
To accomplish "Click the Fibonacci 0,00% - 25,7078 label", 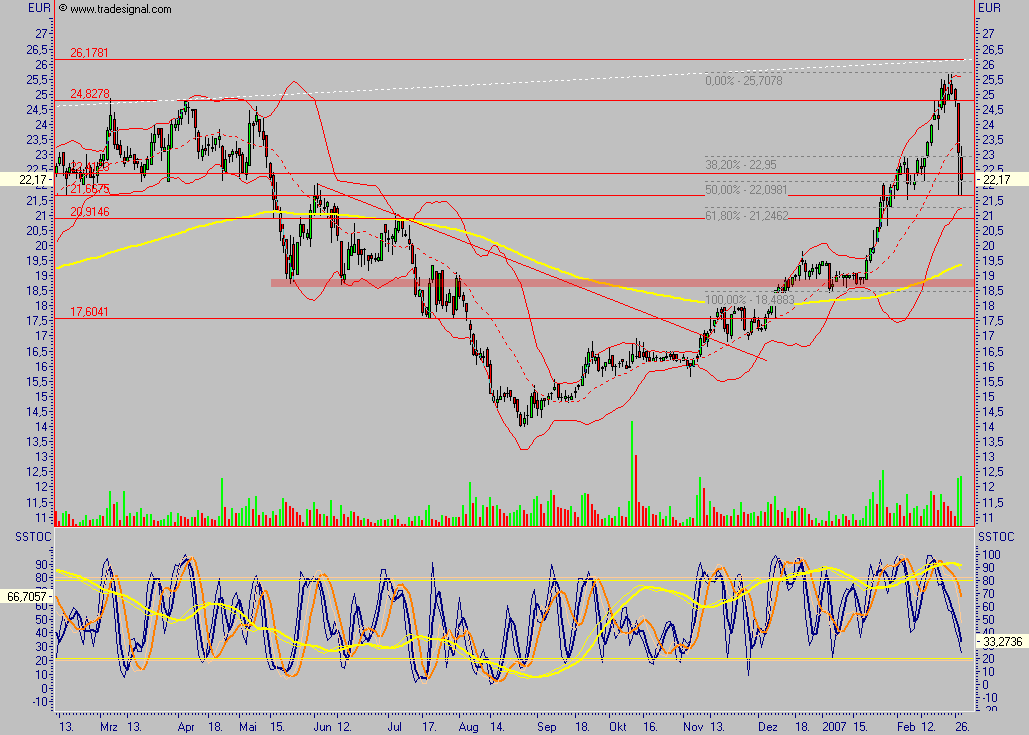I will 744,81.
